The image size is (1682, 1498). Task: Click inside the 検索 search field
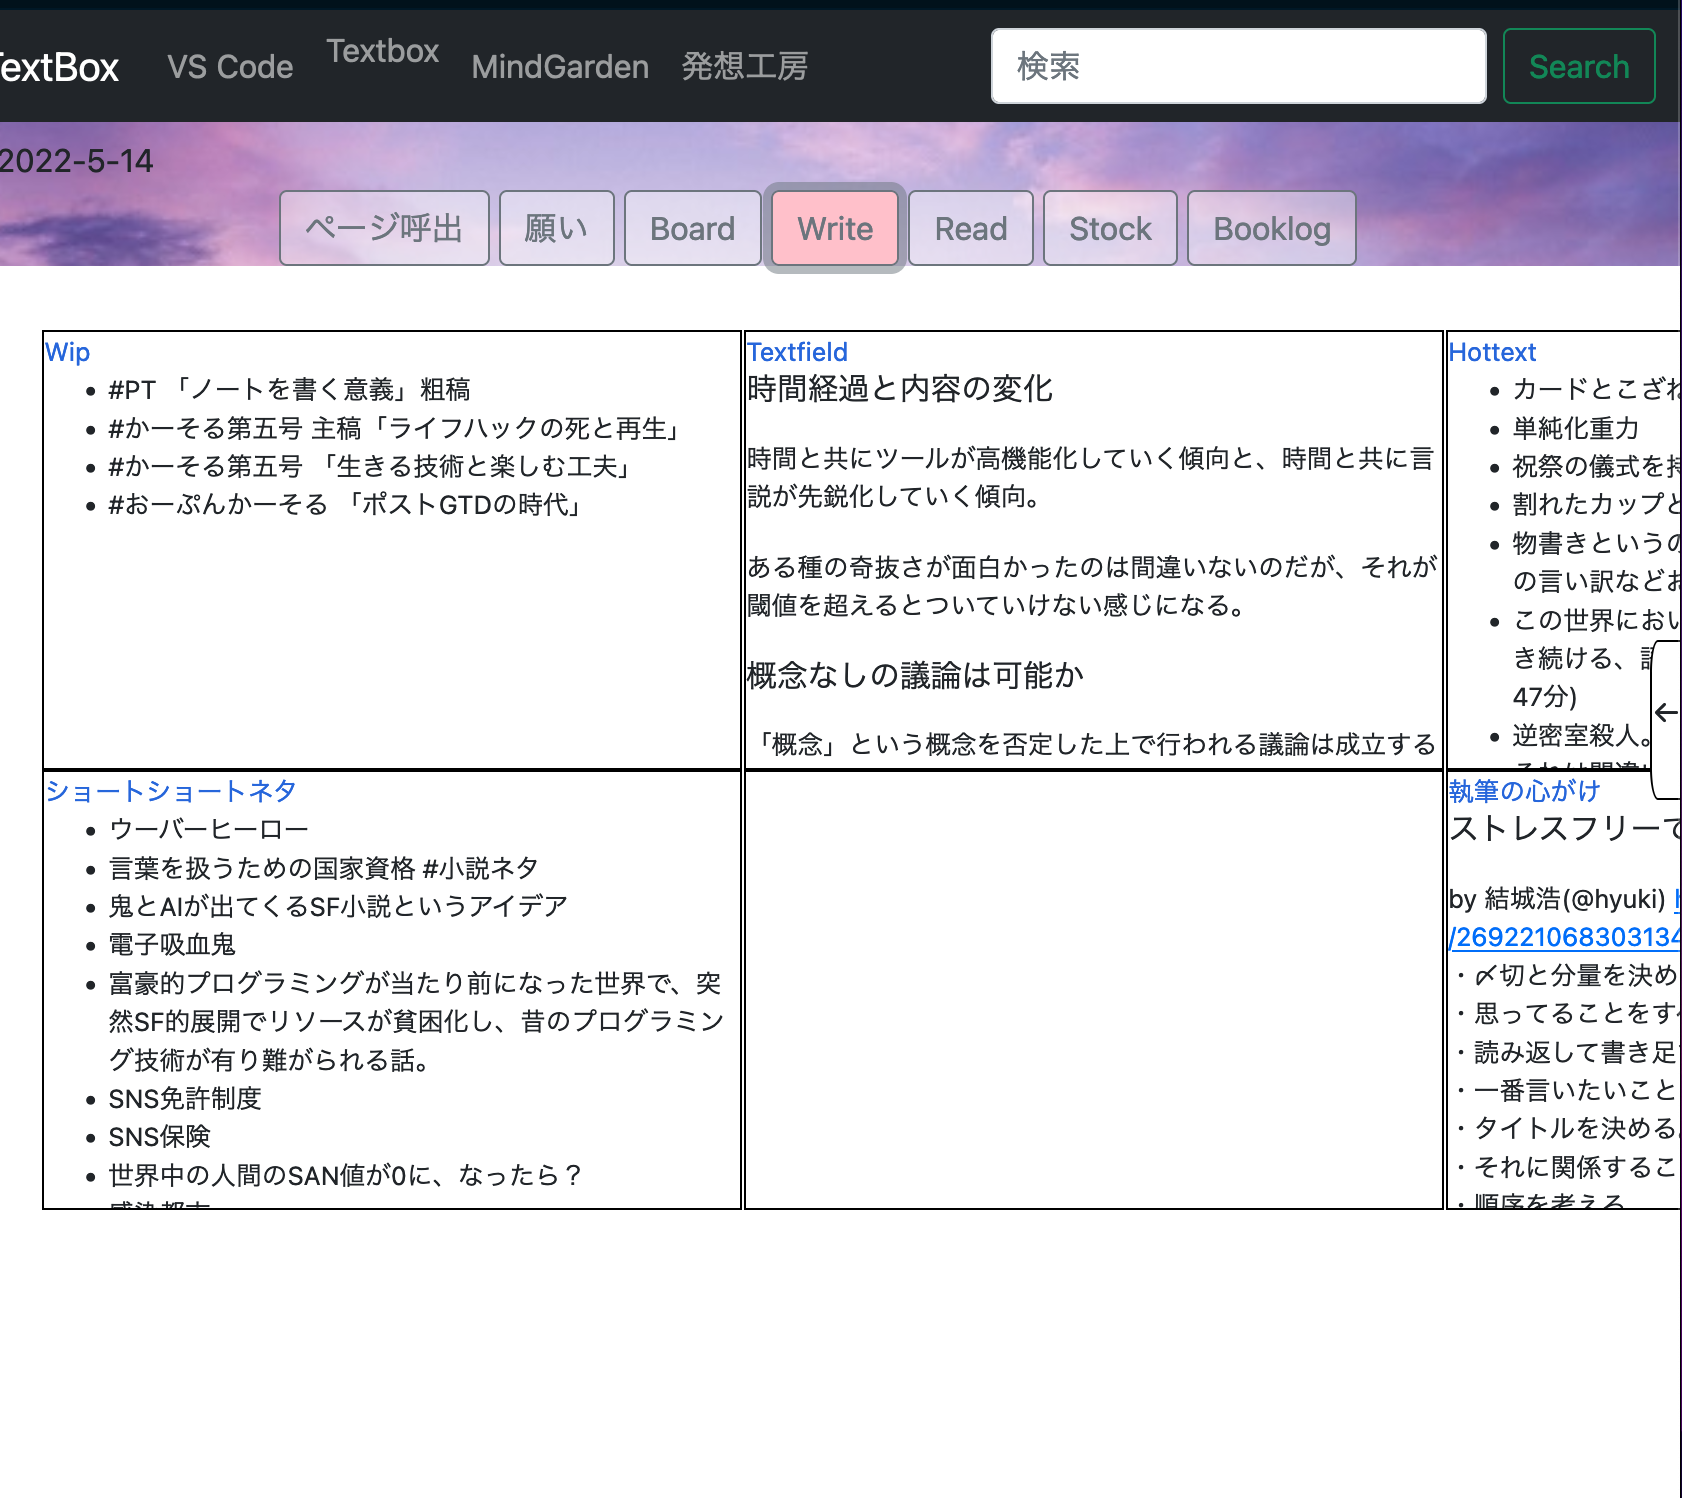[x=1238, y=66]
